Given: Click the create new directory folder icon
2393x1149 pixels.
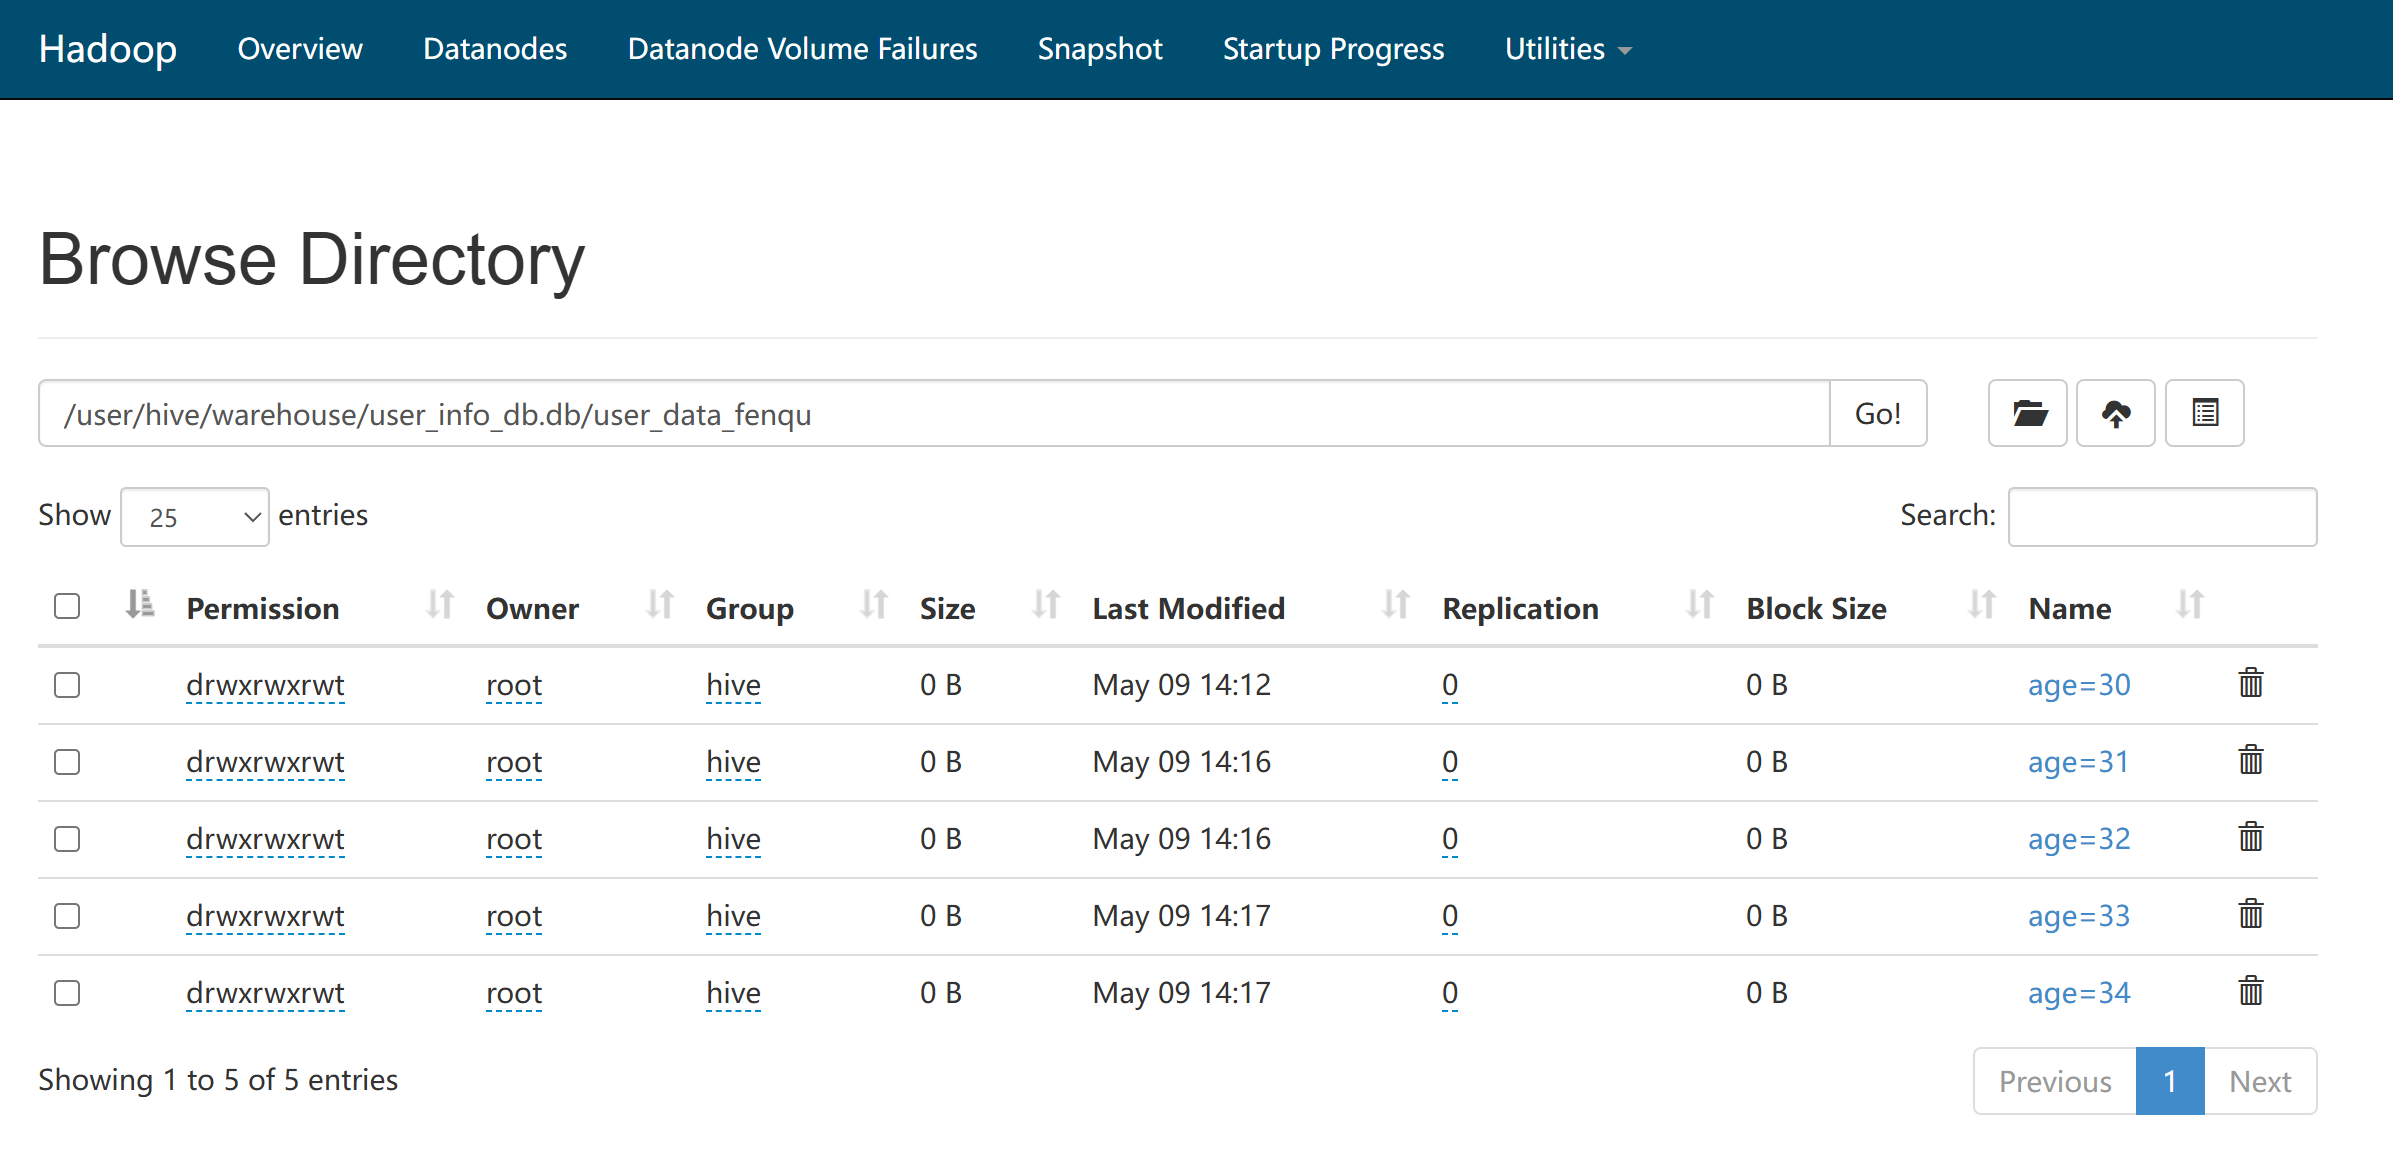Looking at the screenshot, I should pos(2027,413).
